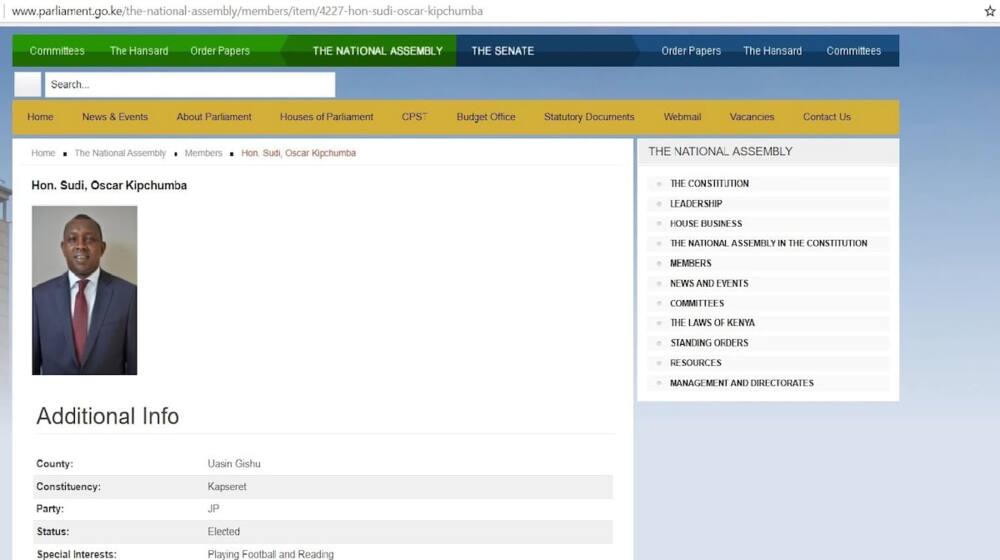Go to Budget Office page
The width and height of the screenshot is (1000, 560).
486,117
